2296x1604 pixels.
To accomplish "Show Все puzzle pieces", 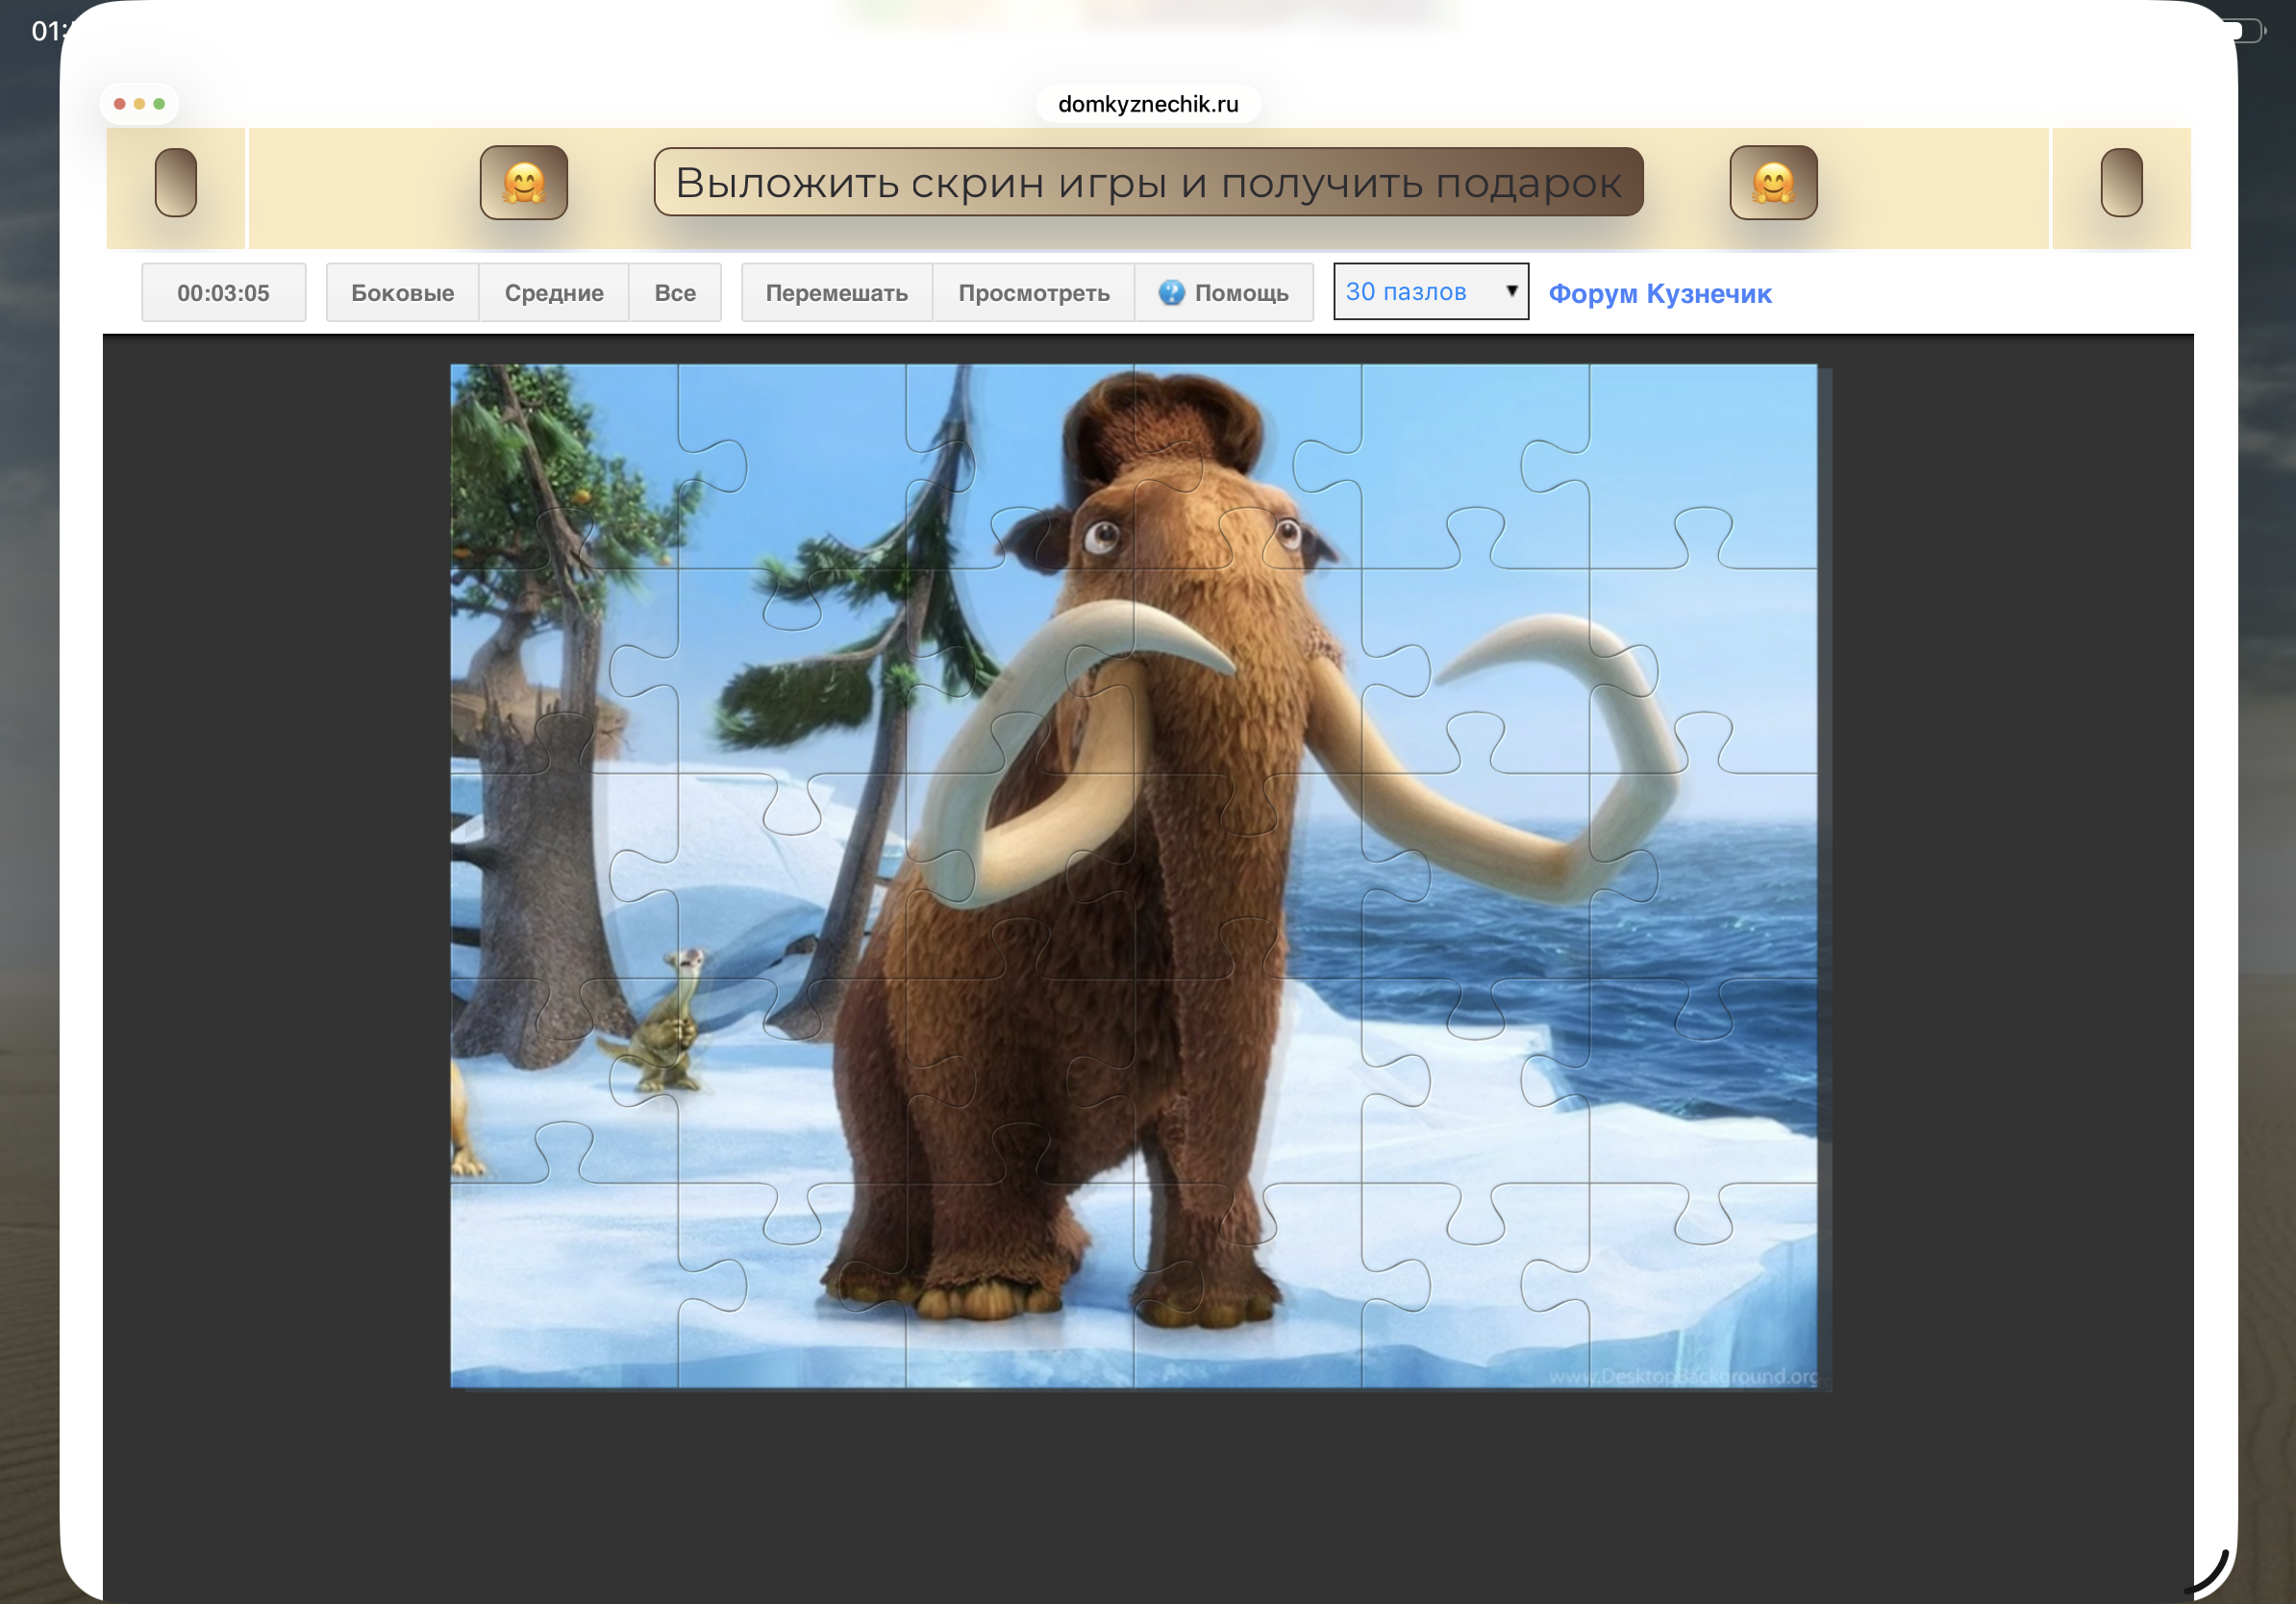I will click(x=675, y=293).
